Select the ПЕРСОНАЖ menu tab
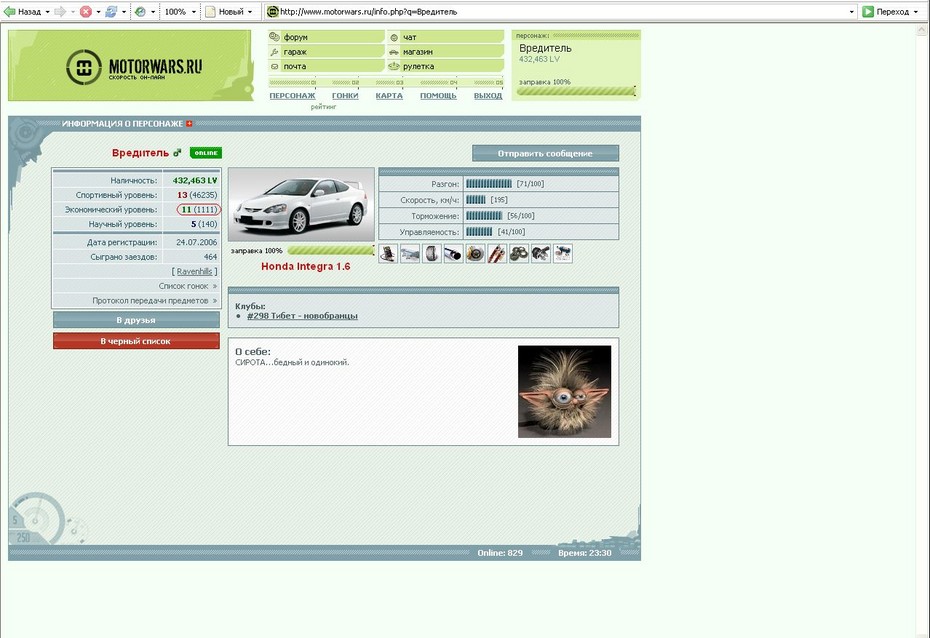The width and height of the screenshot is (930, 638). click(x=292, y=95)
